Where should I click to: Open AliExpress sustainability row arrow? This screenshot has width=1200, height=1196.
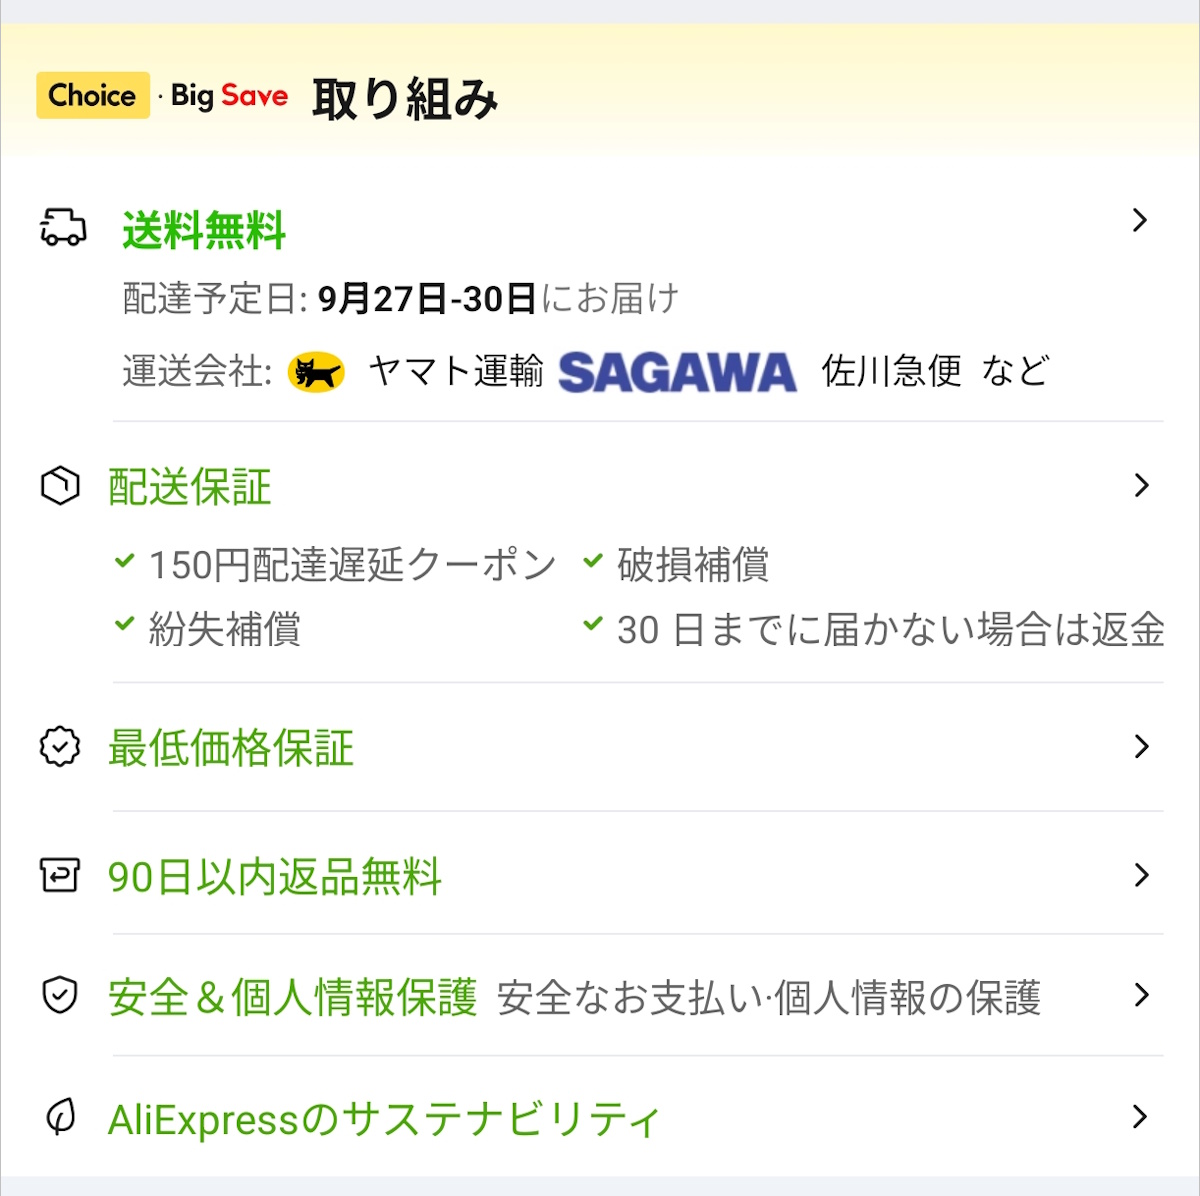tap(1139, 1116)
